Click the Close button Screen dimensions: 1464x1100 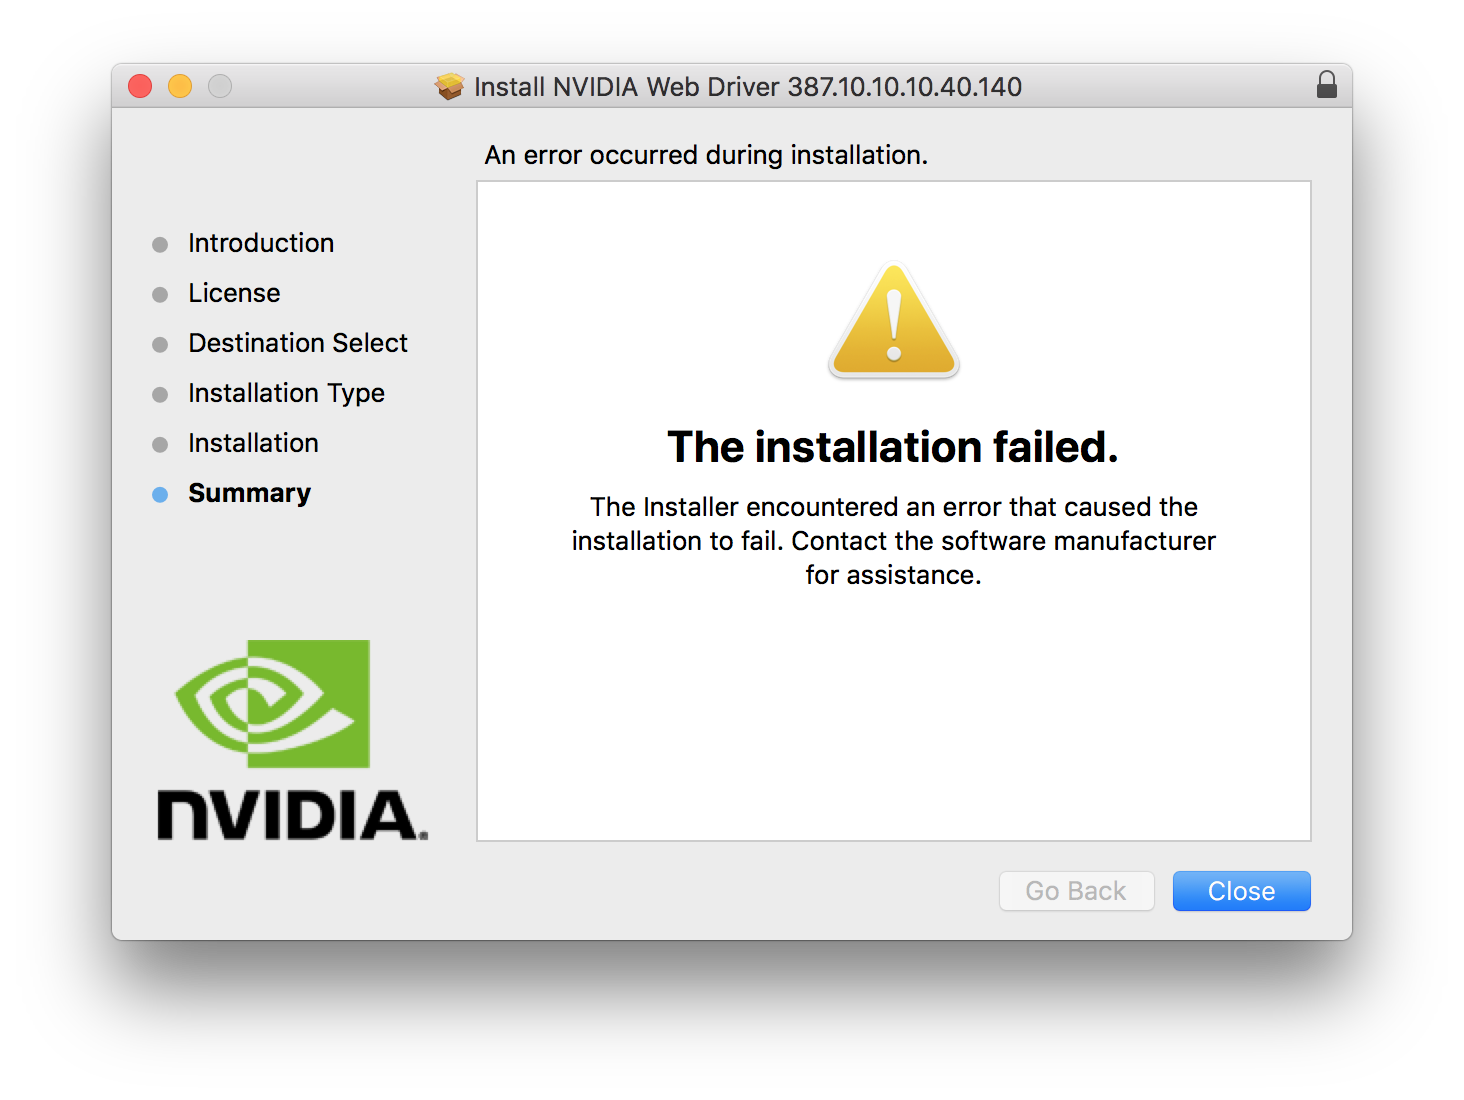[1241, 891]
